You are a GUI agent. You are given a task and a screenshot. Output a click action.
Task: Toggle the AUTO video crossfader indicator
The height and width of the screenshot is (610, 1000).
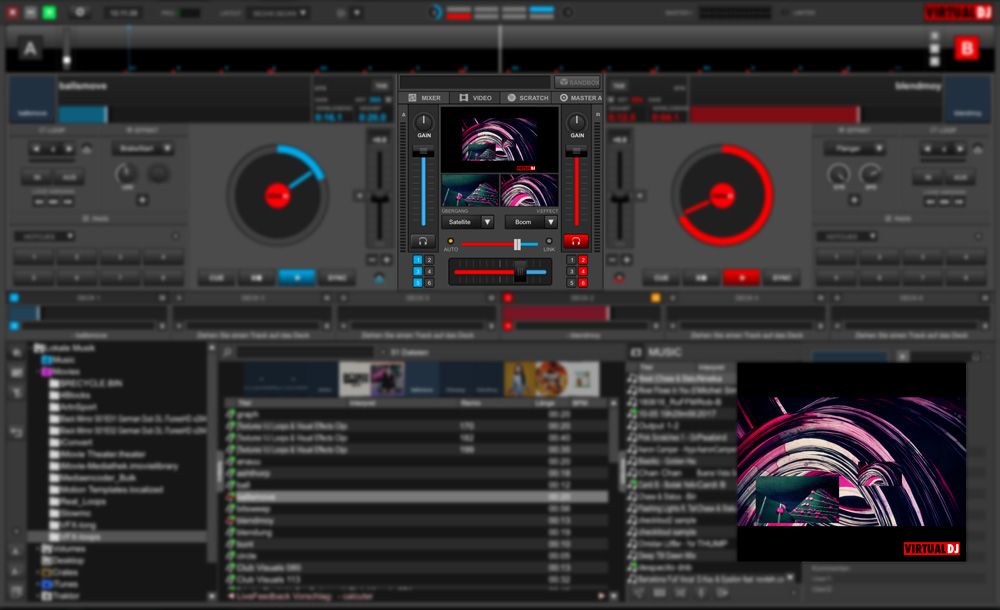(x=451, y=241)
